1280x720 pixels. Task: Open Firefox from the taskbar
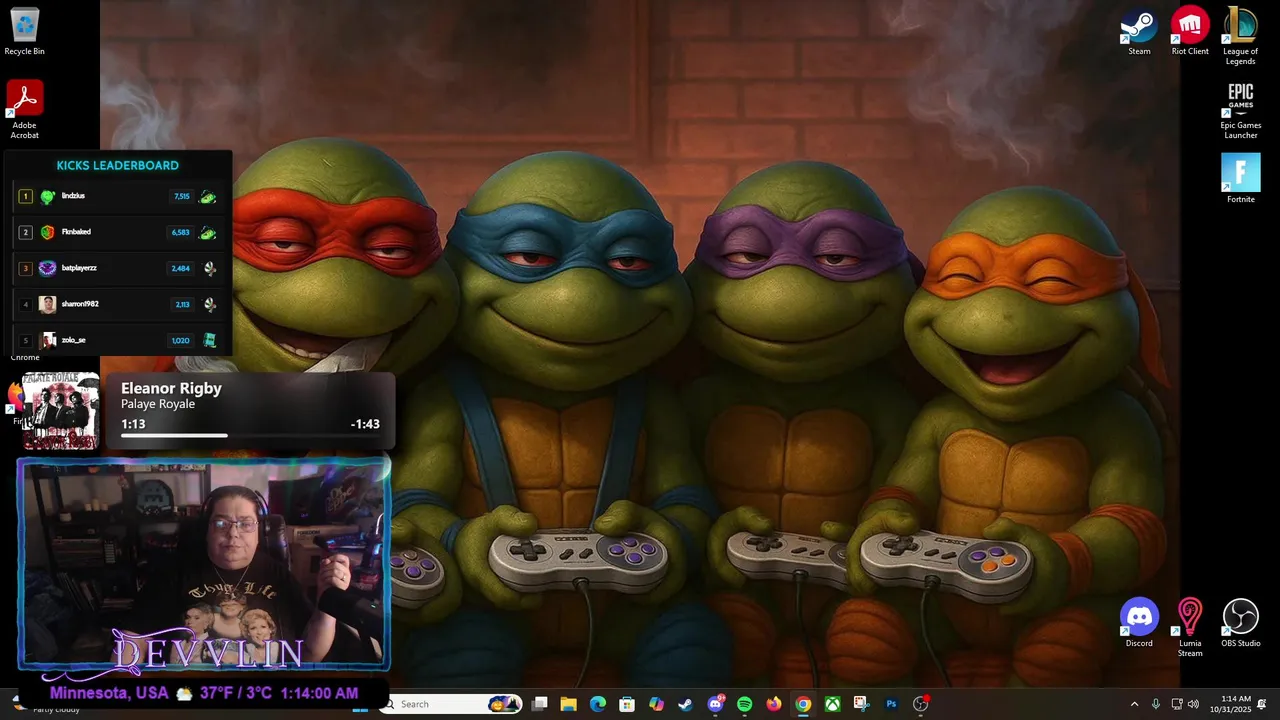click(774, 704)
